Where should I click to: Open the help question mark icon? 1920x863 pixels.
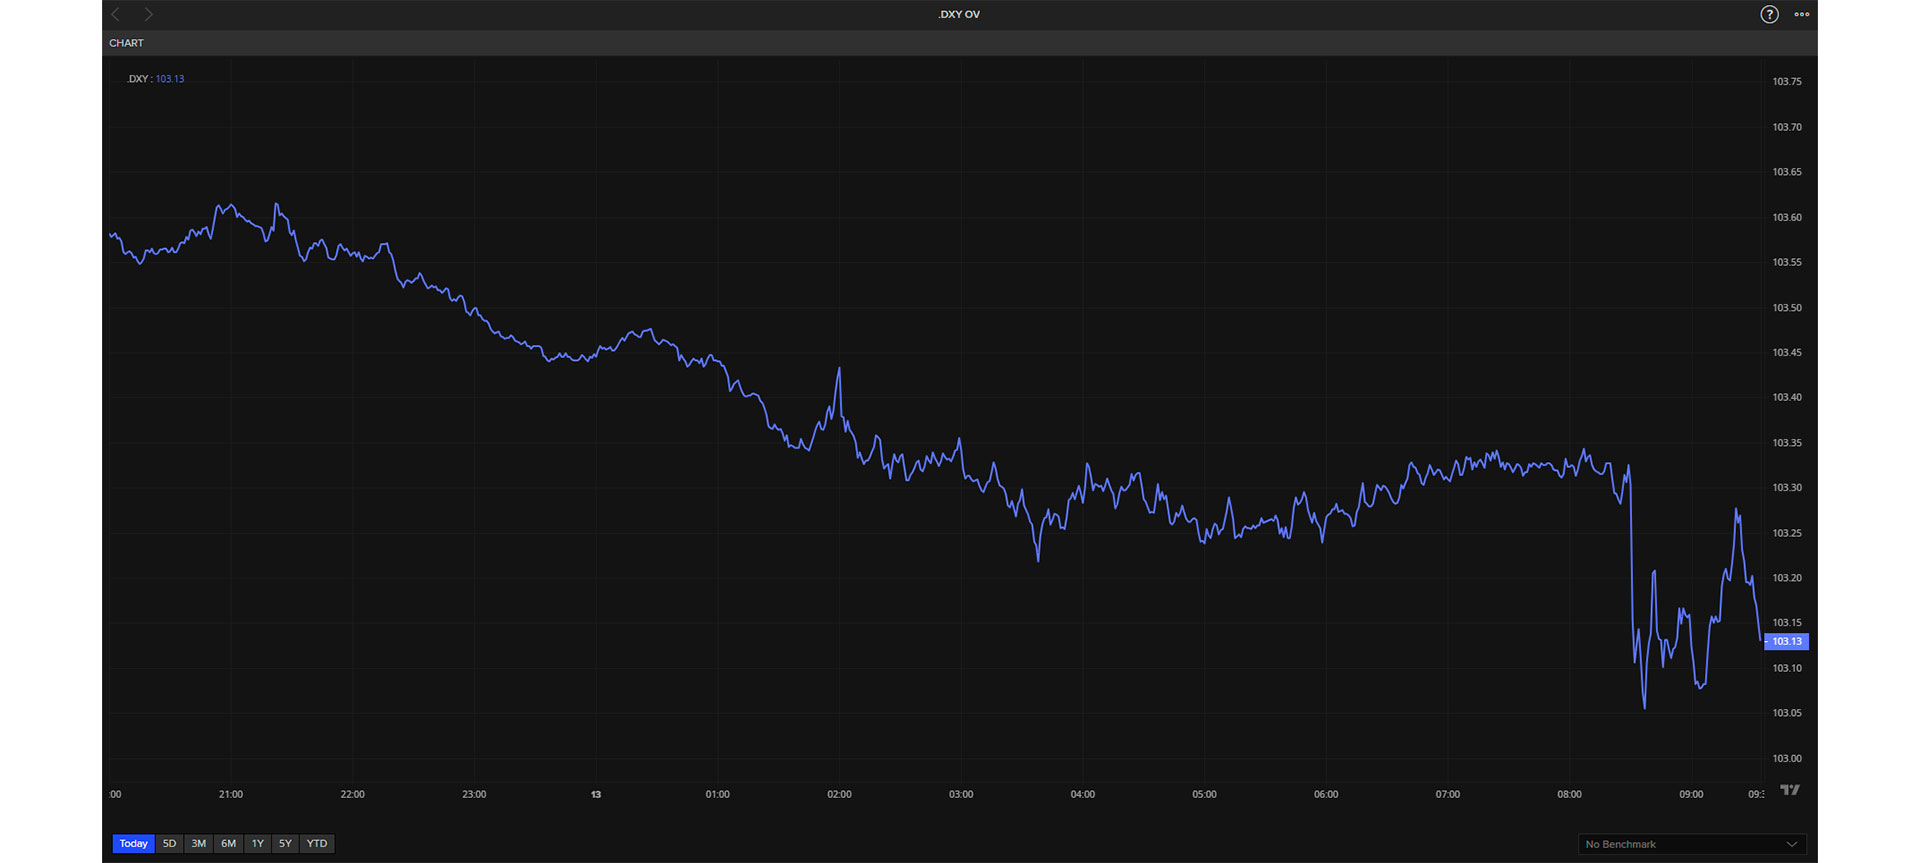(x=1769, y=14)
